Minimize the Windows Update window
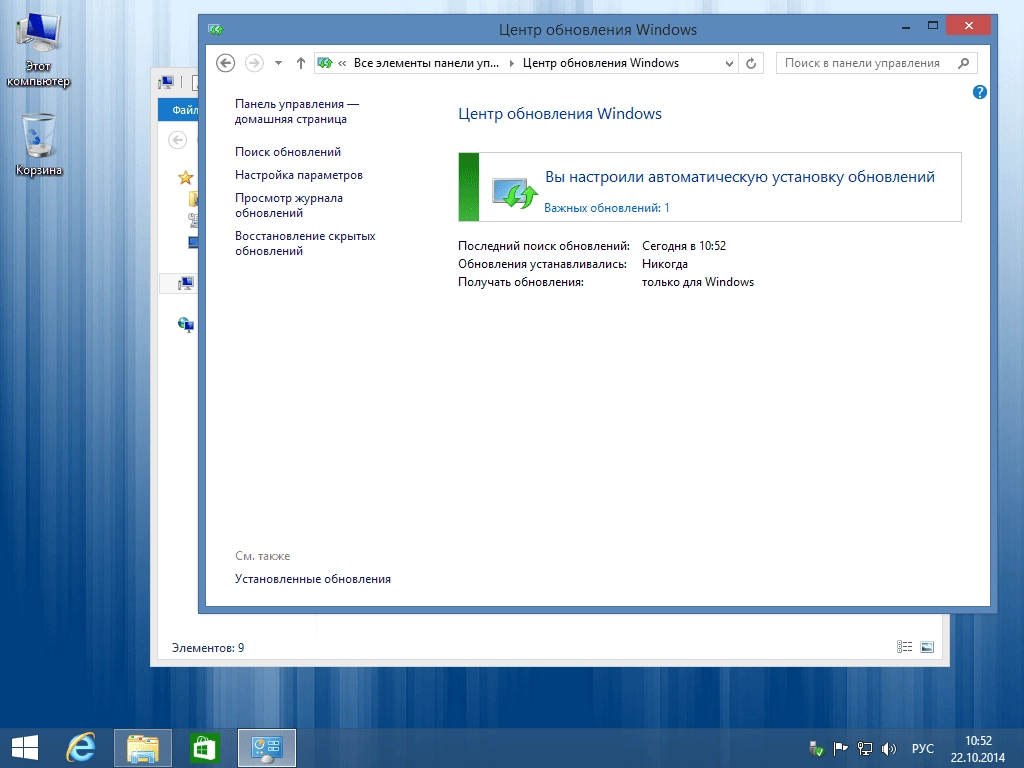Viewport: 1024px width, 768px height. pos(906,26)
